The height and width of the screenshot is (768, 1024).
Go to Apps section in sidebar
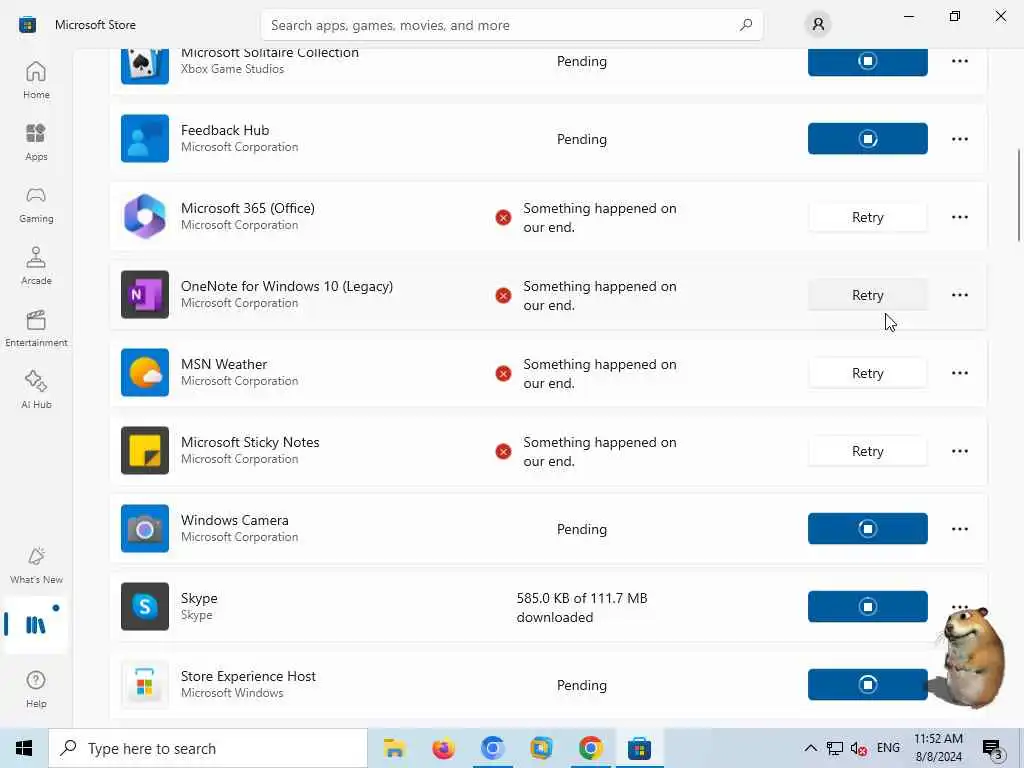coord(36,142)
